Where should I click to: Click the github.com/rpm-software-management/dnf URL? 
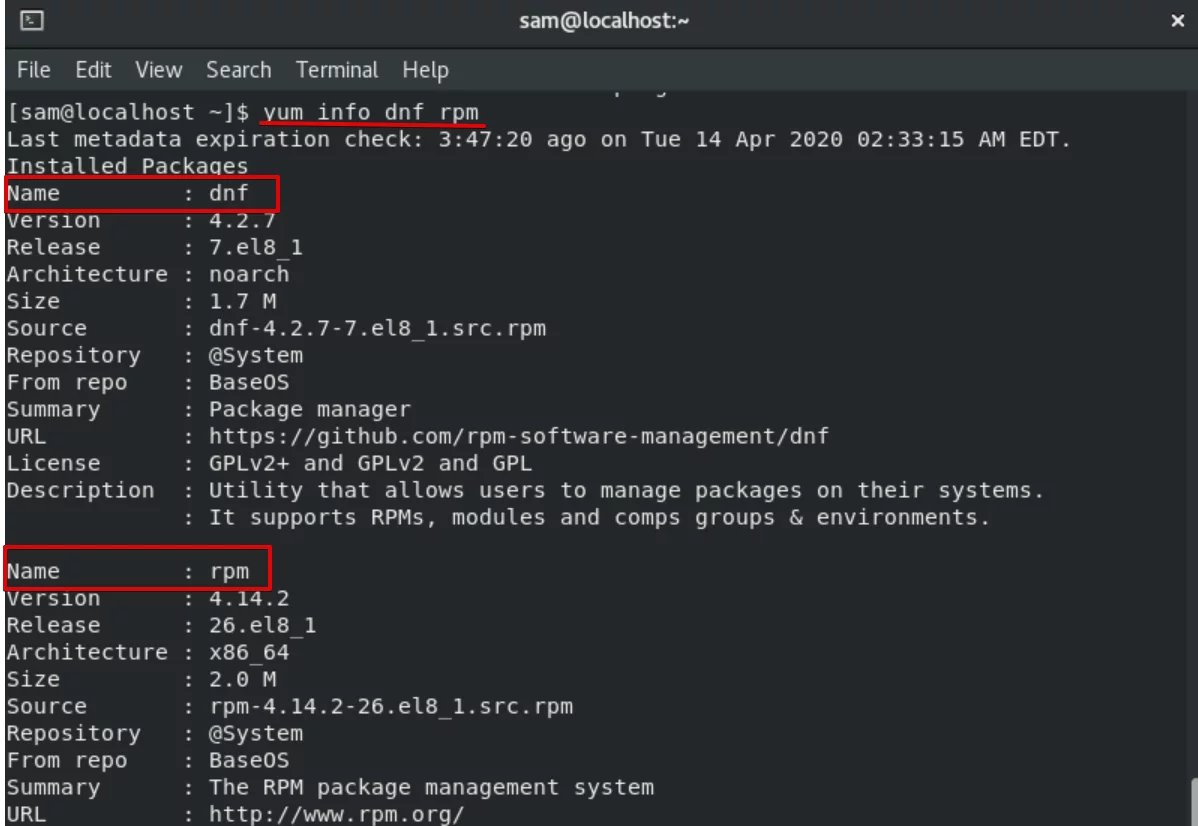(519, 436)
